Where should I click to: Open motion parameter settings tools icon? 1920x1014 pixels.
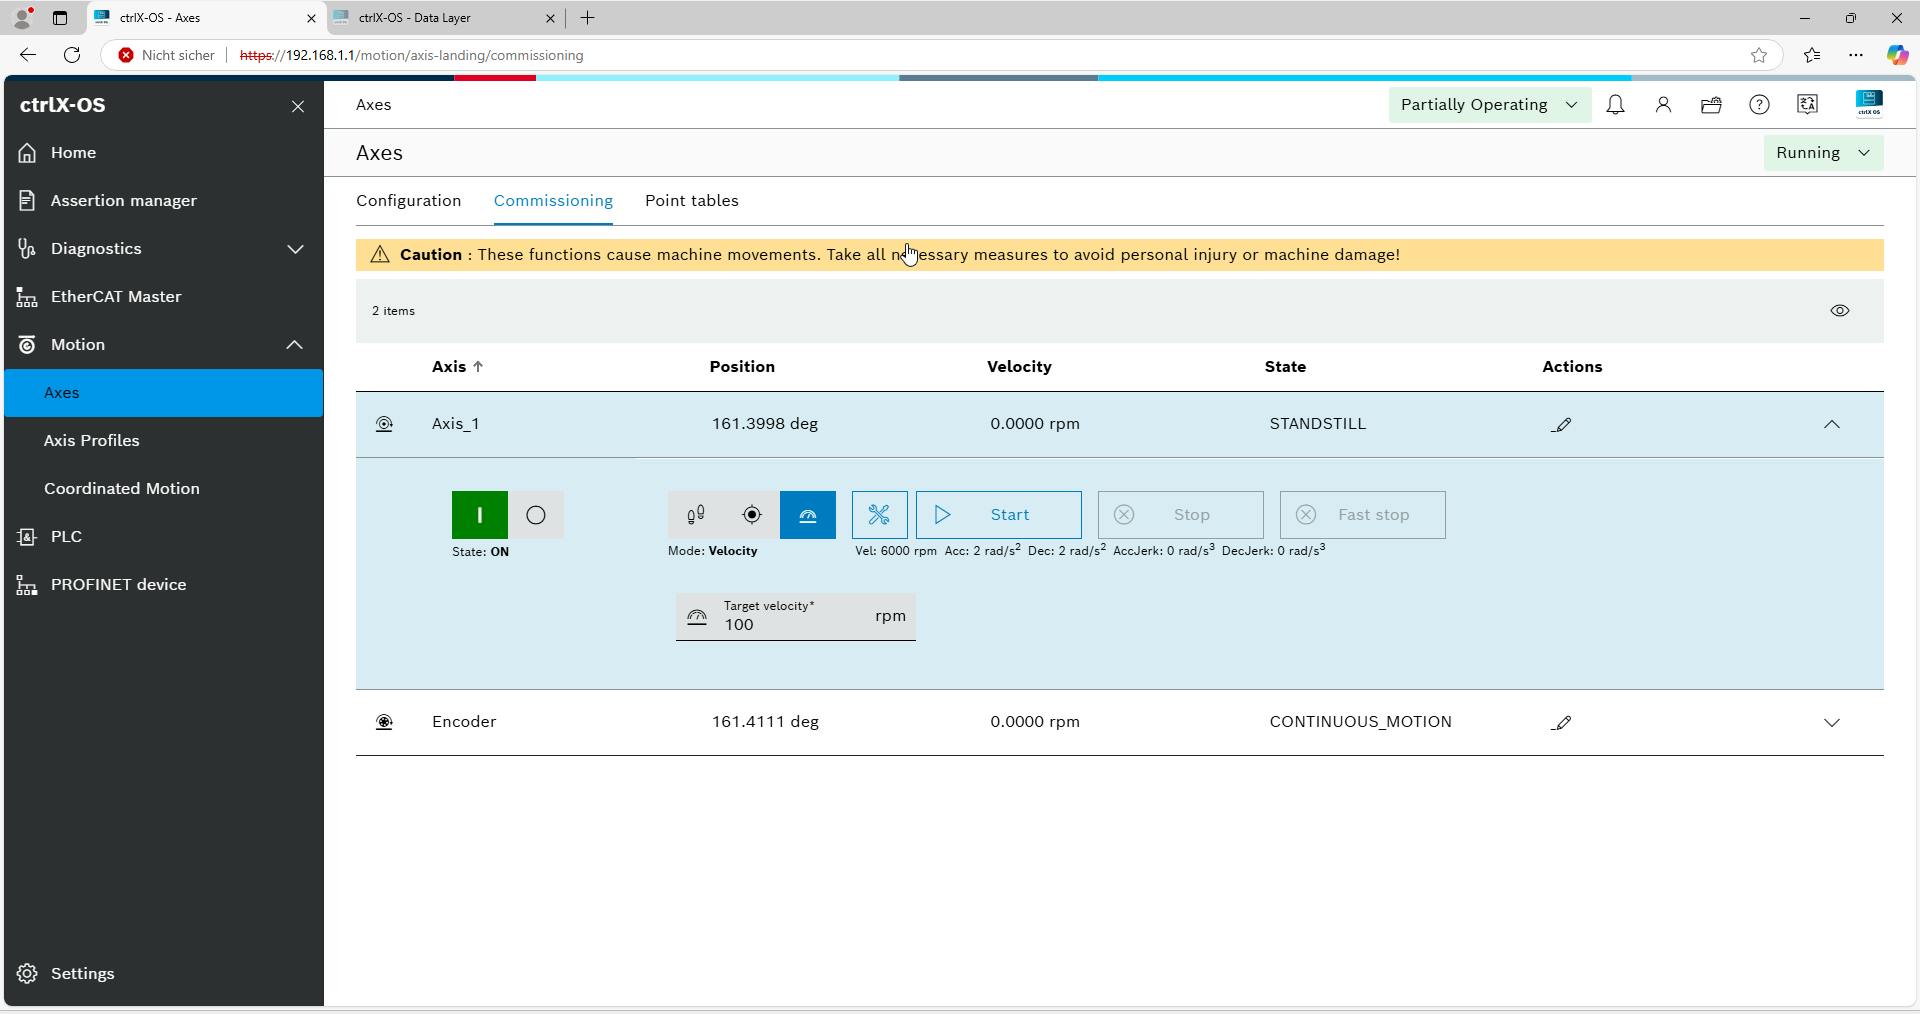coord(879,515)
